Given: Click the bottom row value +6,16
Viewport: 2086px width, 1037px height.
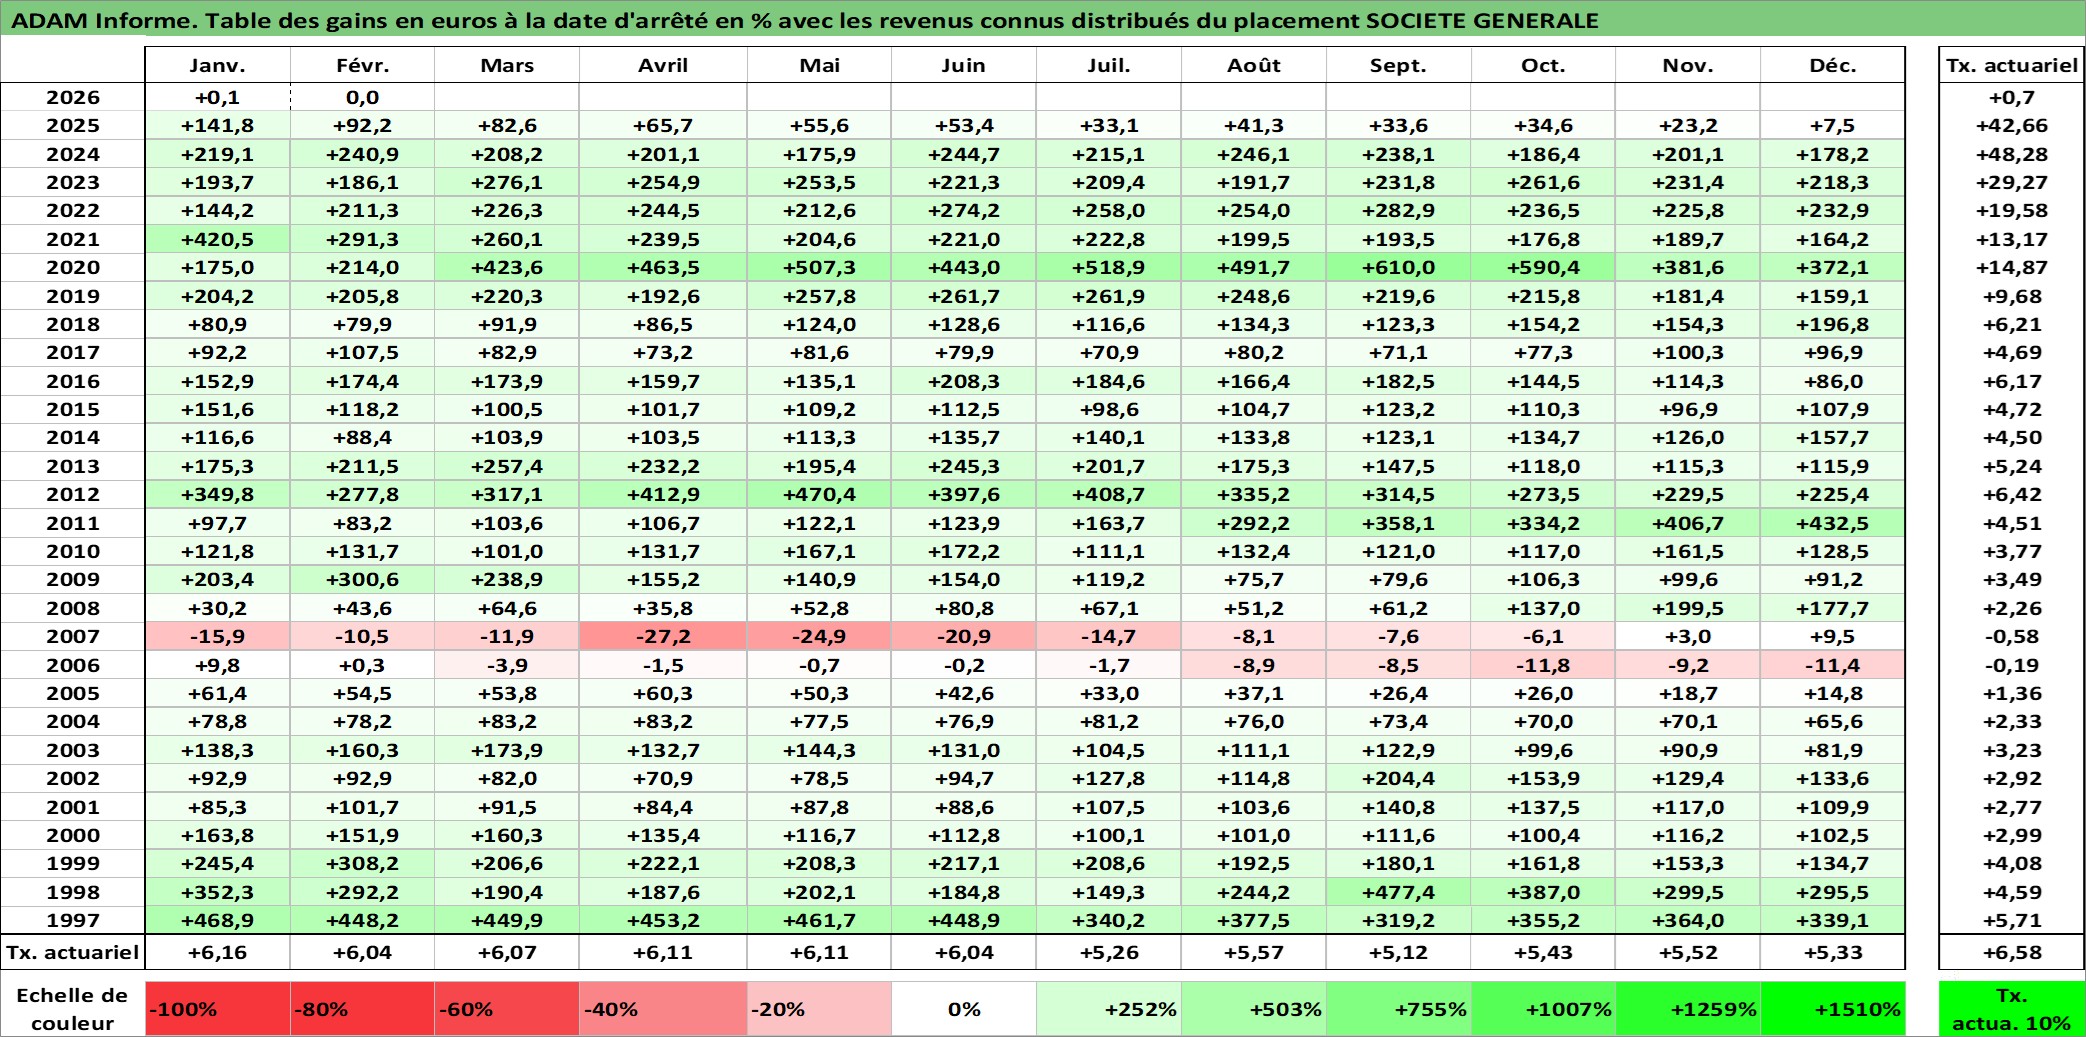Looking at the screenshot, I should pos(218,952).
